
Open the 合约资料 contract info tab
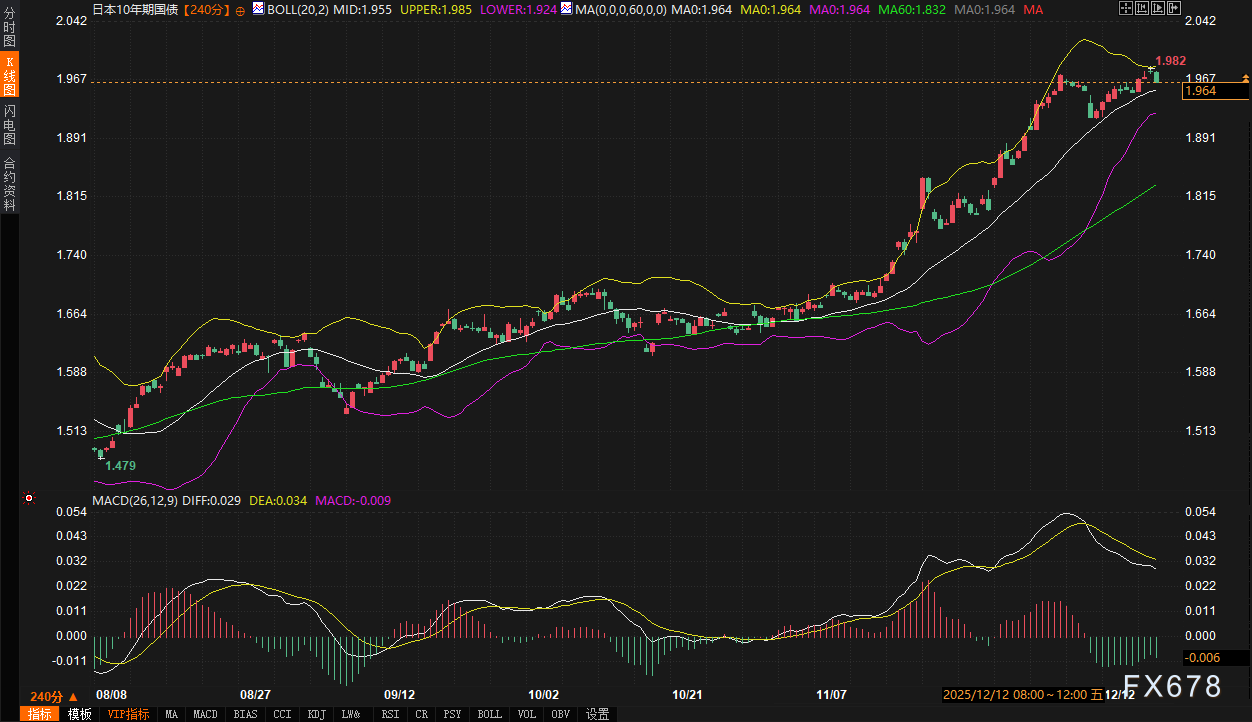[9, 183]
